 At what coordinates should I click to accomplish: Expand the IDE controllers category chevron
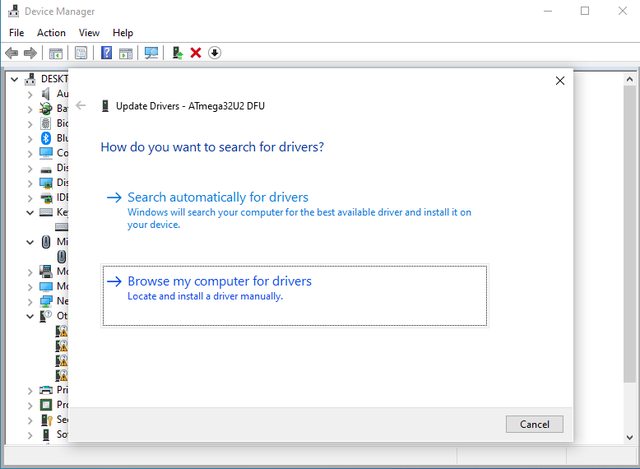(30, 198)
